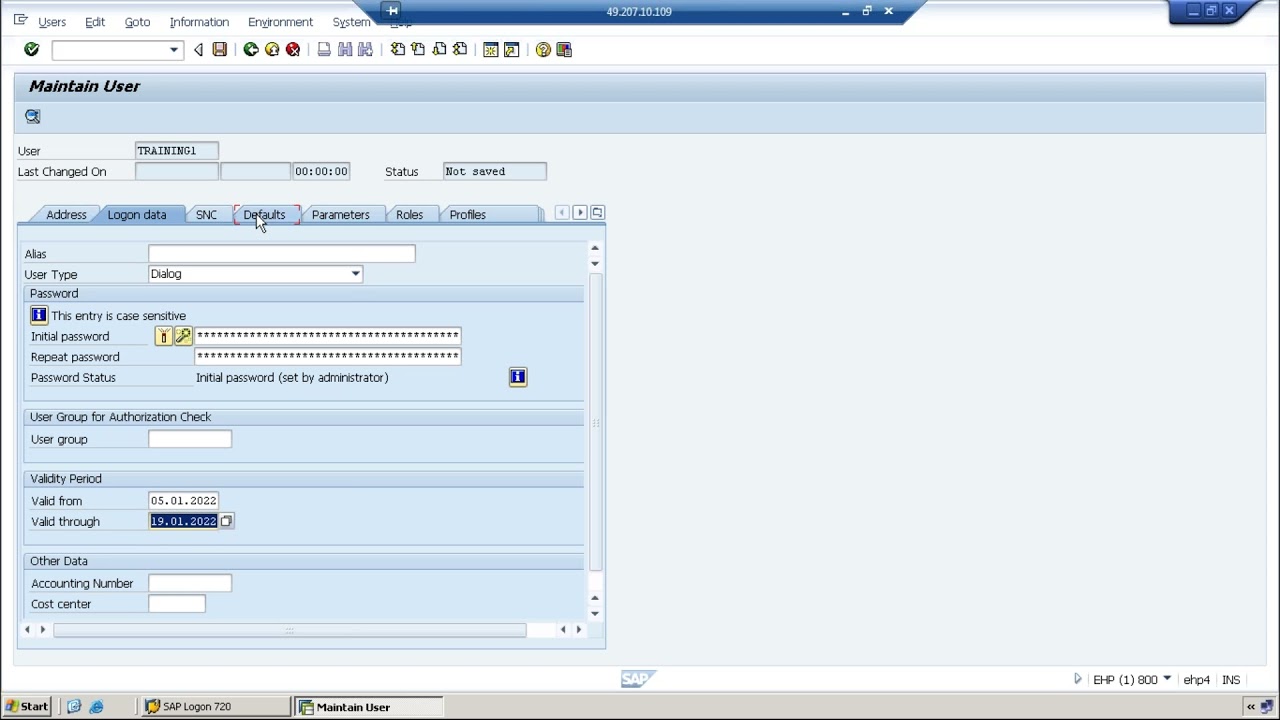Click the Valid through date field
1280x720 pixels.
pos(183,521)
